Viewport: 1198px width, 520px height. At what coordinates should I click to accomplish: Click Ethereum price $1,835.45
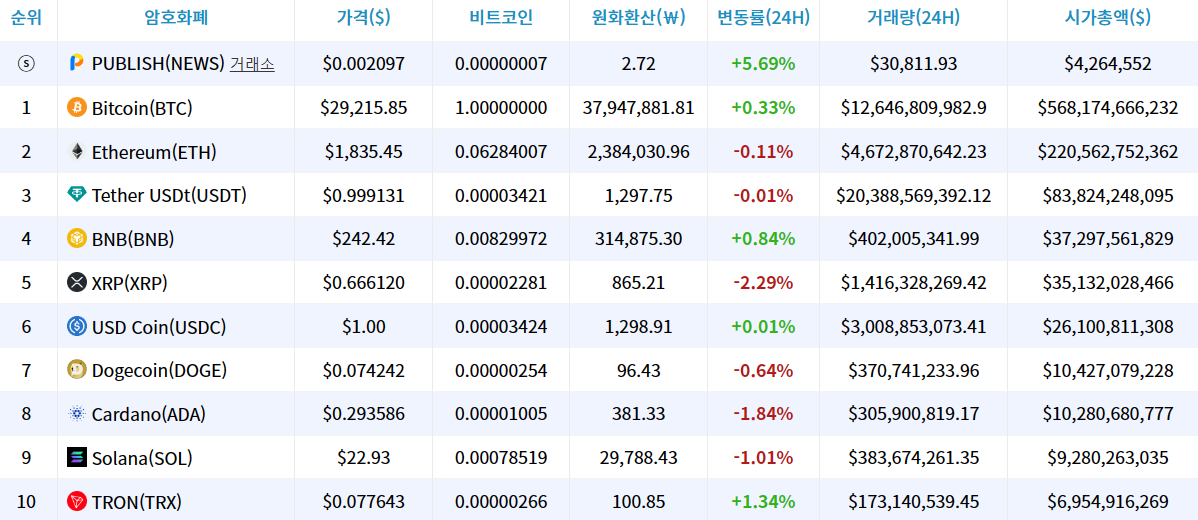pos(364,152)
